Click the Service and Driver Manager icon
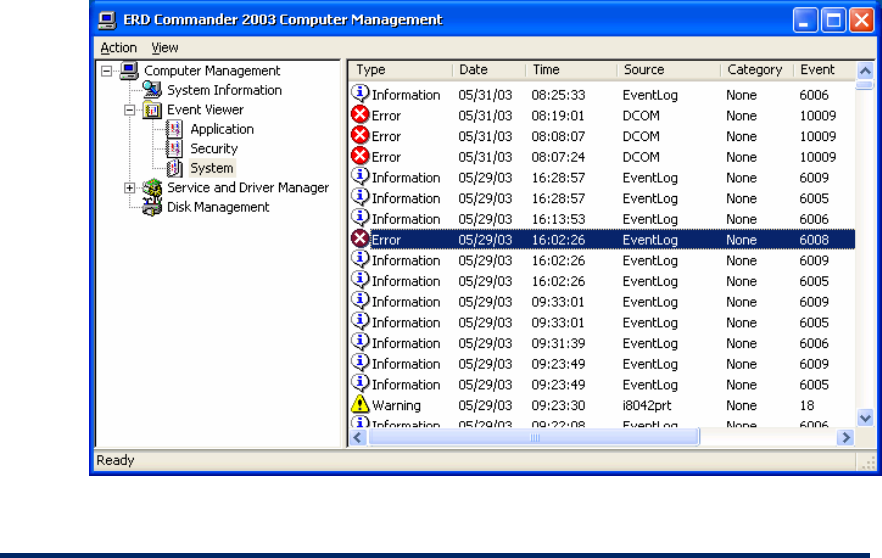This screenshot has width=882, height=558. 152,188
